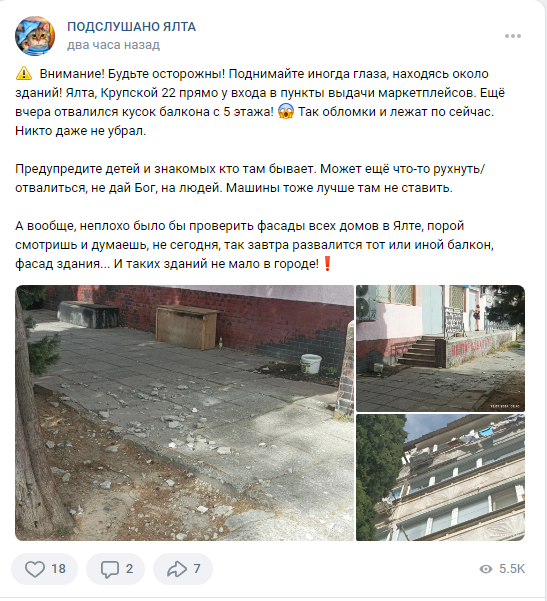Click the comment count 2
This screenshot has width=547, height=601.
129,569
